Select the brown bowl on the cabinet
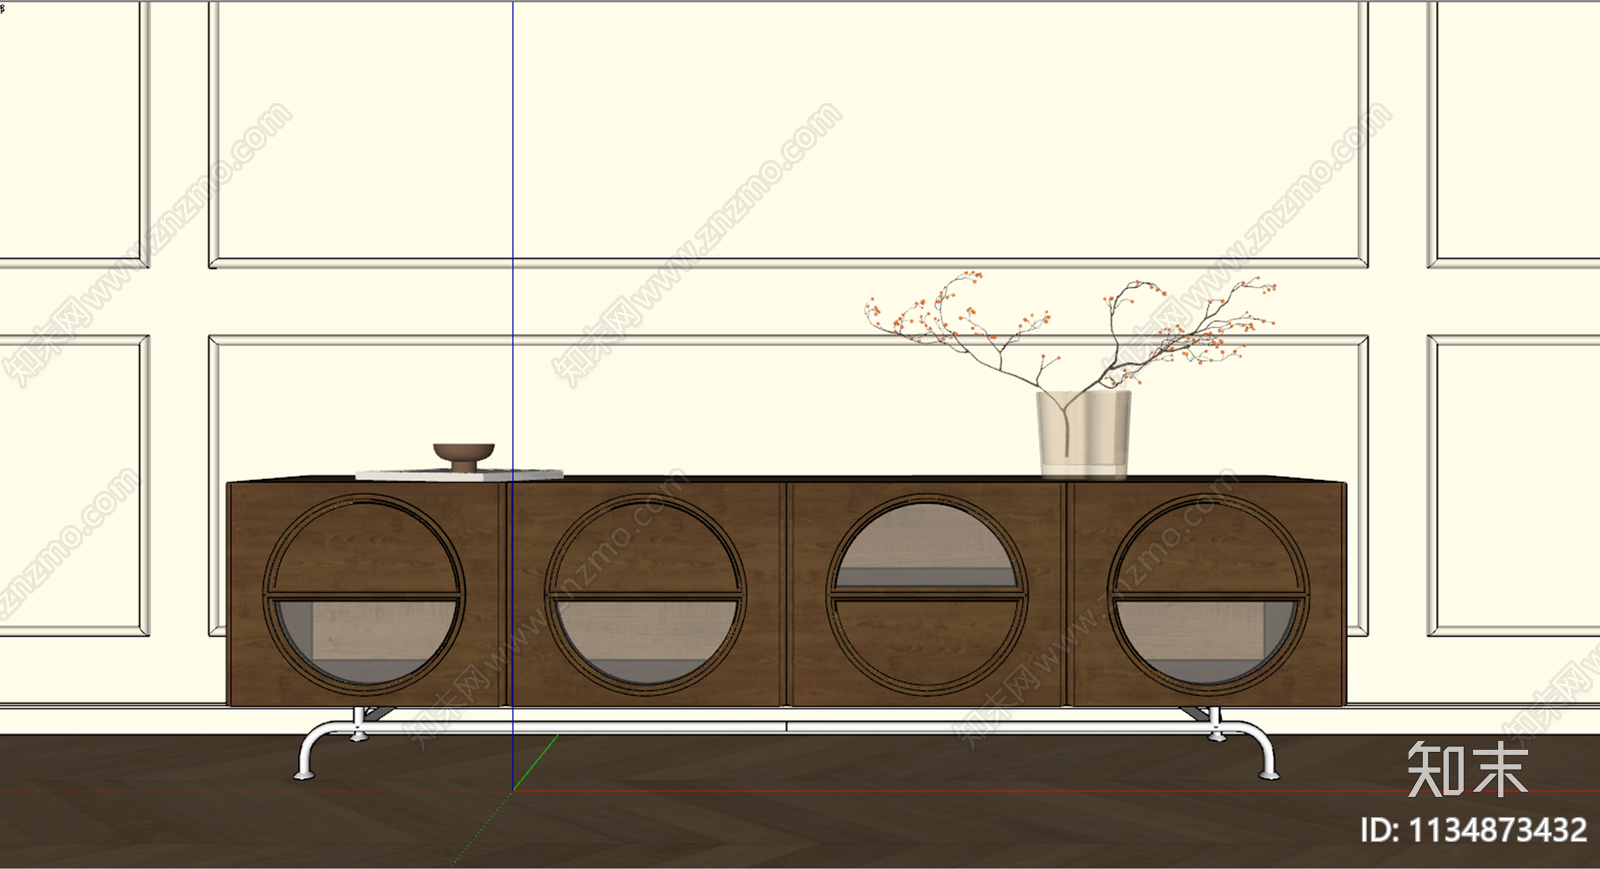The image size is (1600, 869). pos(463,457)
